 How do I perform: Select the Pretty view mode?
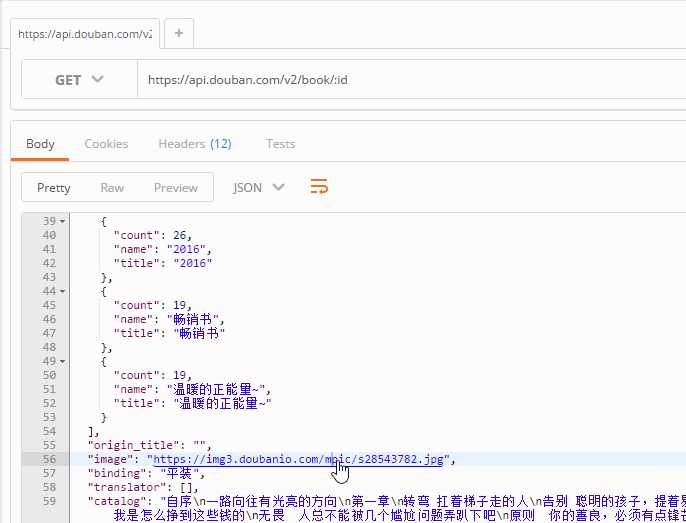tap(54, 187)
